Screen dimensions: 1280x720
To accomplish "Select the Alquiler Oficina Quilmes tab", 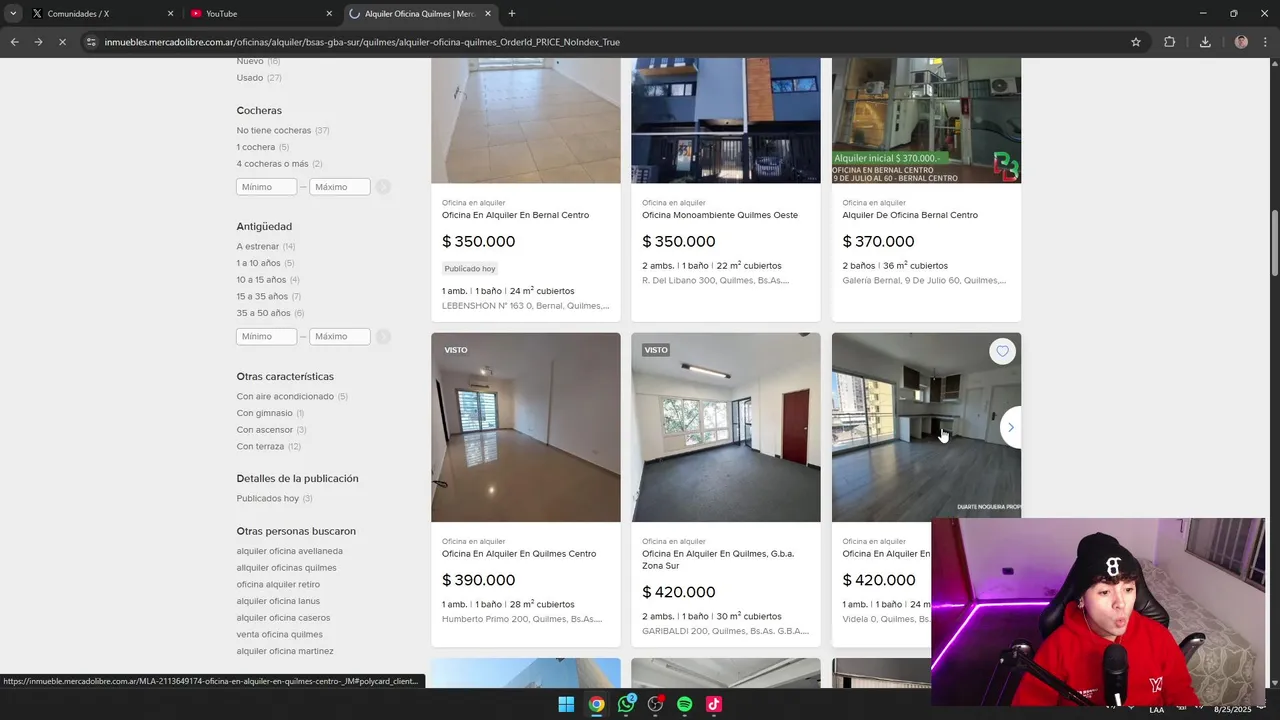I will [420, 14].
